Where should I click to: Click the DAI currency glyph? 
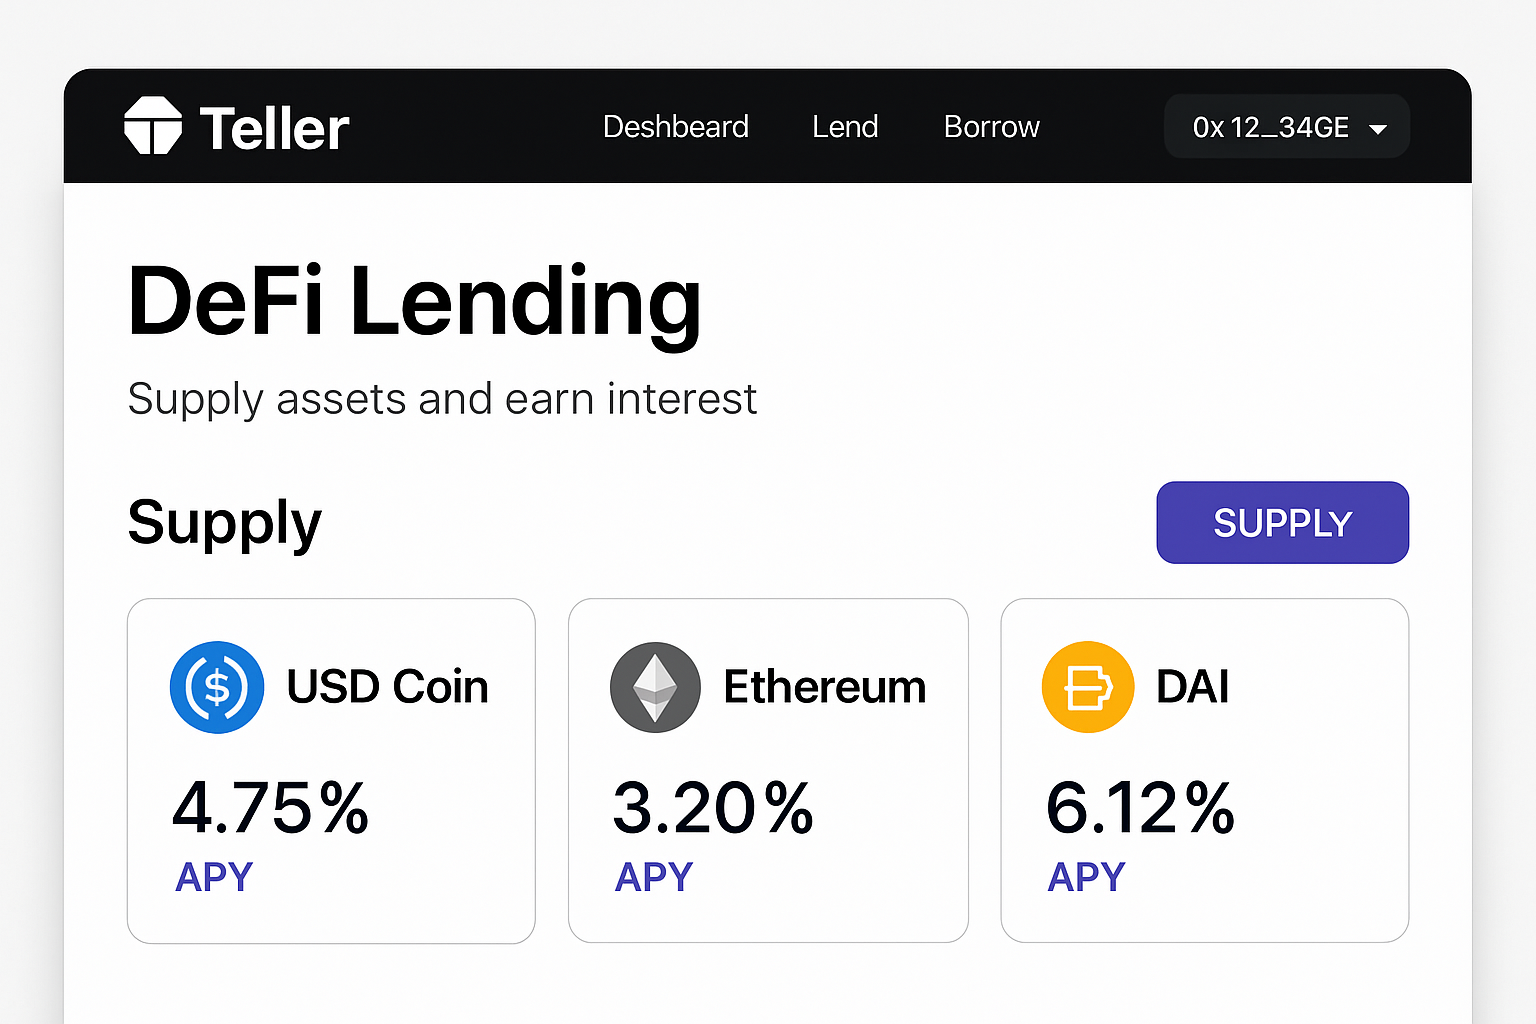pos(1088,687)
